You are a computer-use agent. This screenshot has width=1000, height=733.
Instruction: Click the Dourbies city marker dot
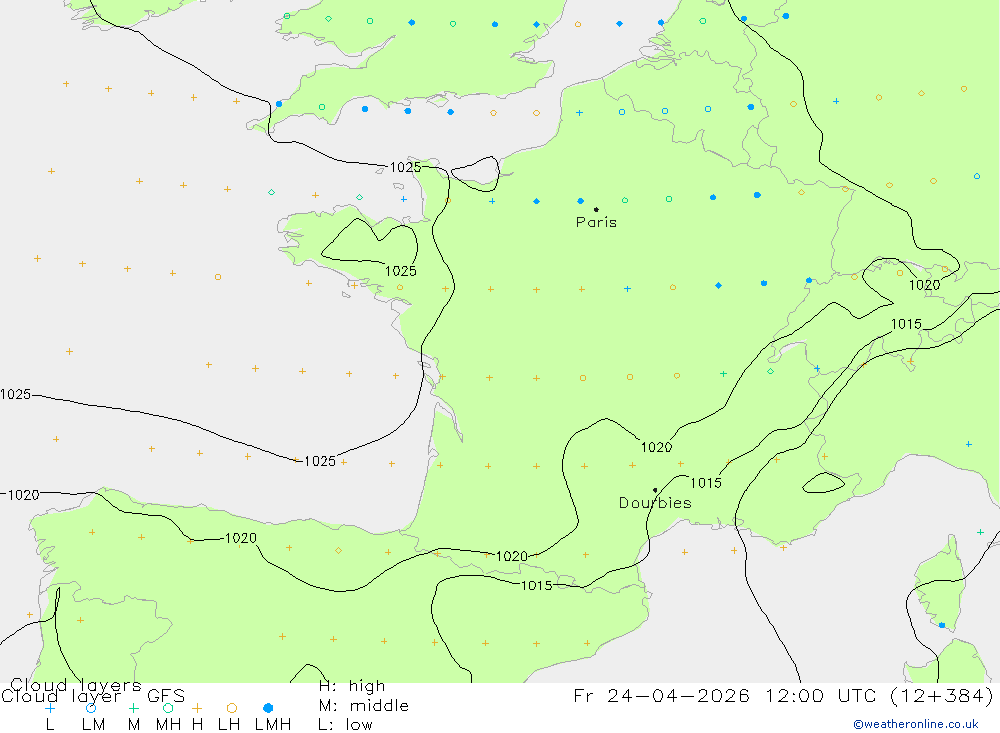coord(655,490)
